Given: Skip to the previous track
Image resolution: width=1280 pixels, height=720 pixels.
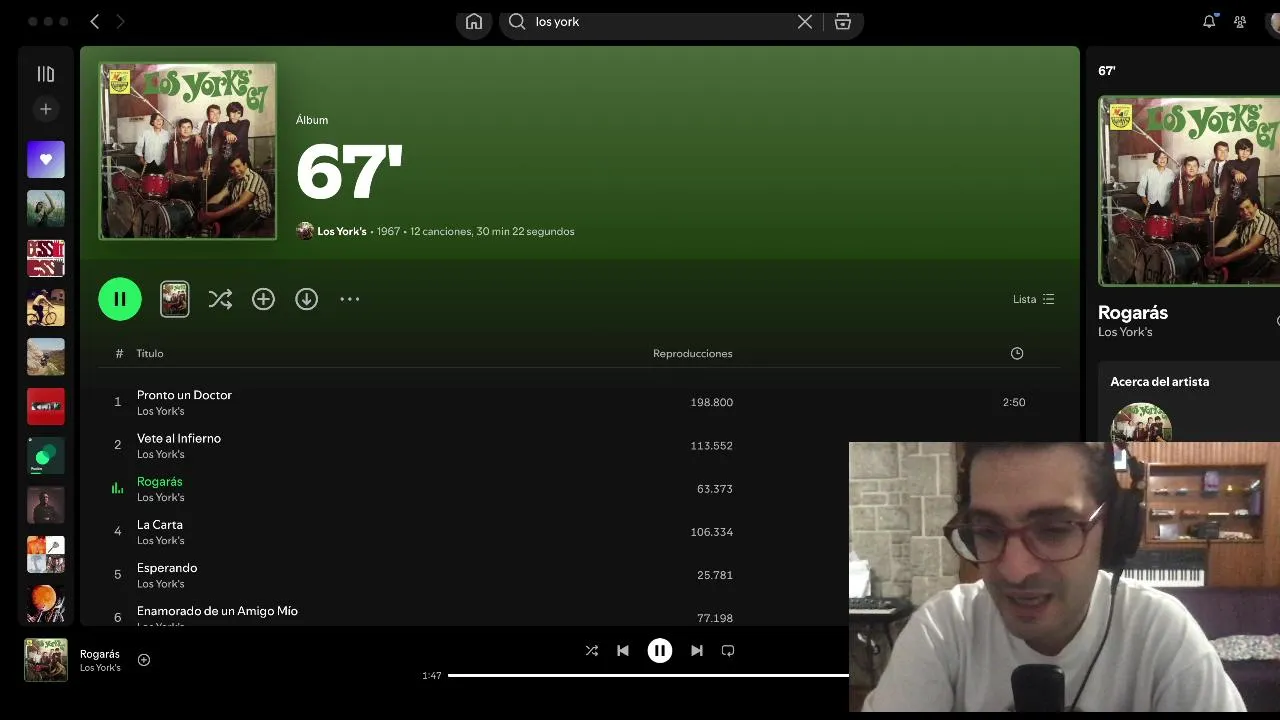Looking at the screenshot, I should click(623, 650).
